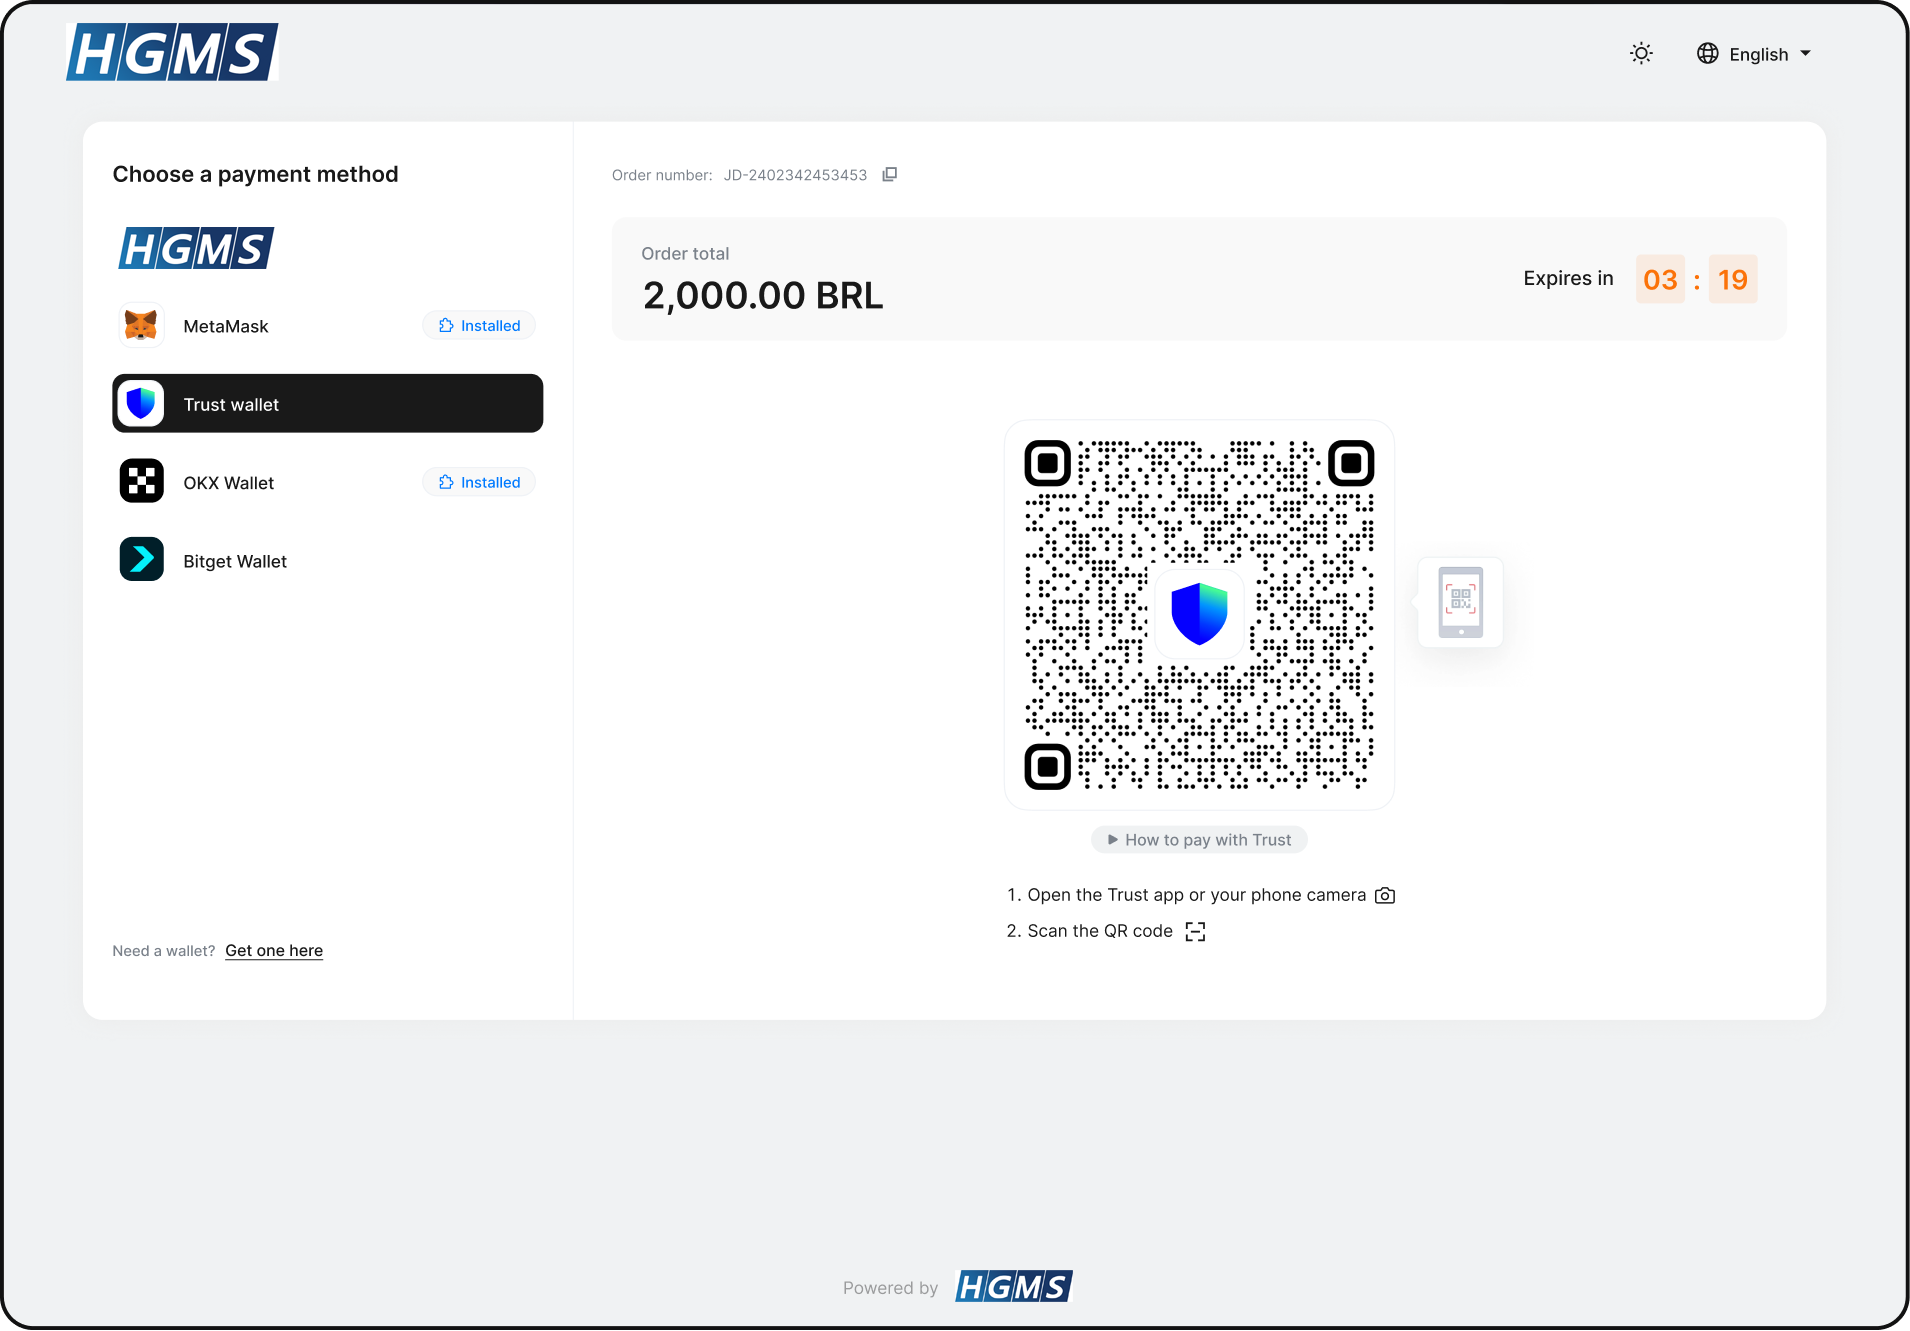Click the HGMS logo in the header
Viewport: 1910px width, 1331px height.
coord(172,52)
